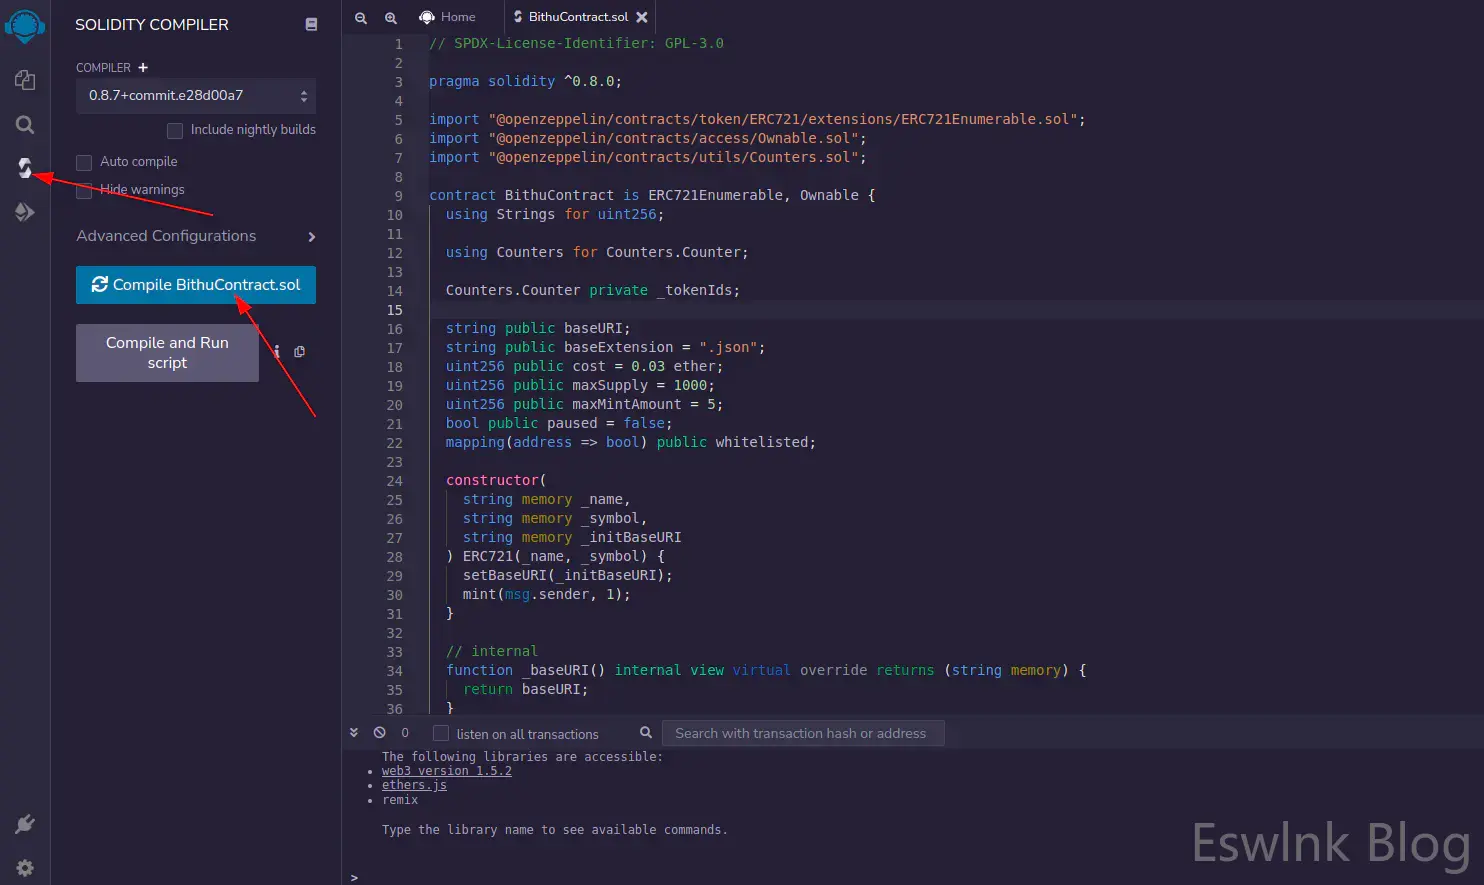1484x885 pixels.
Task: Clear the terminal console icon
Action: click(380, 733)
